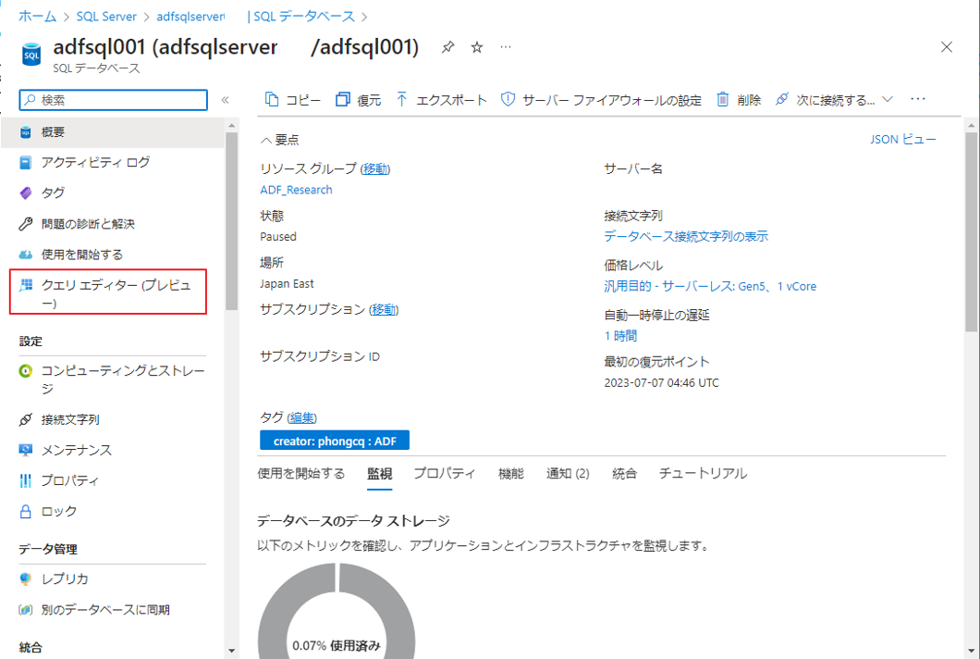Open Query Editor (クエリ エディター) in sidebar
Screen dimensions: 980x659
coord(108,292)
